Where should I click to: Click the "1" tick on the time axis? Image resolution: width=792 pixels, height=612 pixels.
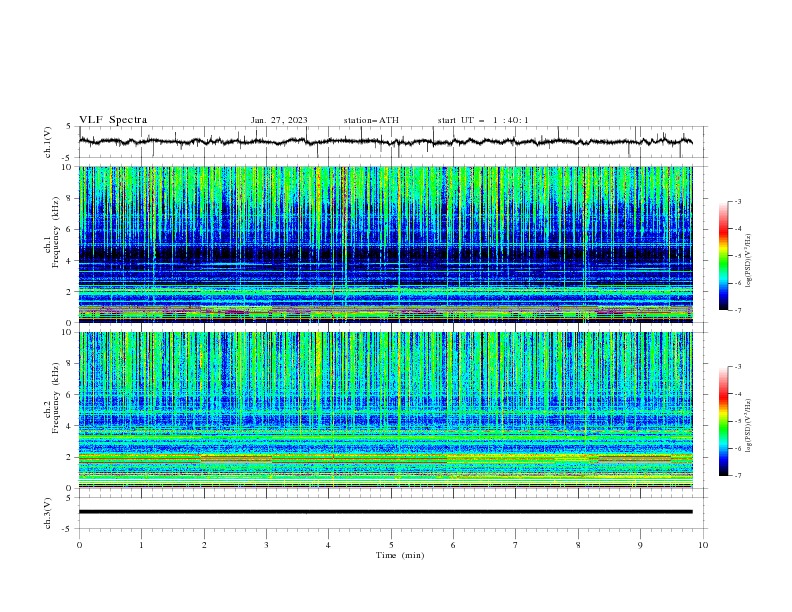point(141,545)
